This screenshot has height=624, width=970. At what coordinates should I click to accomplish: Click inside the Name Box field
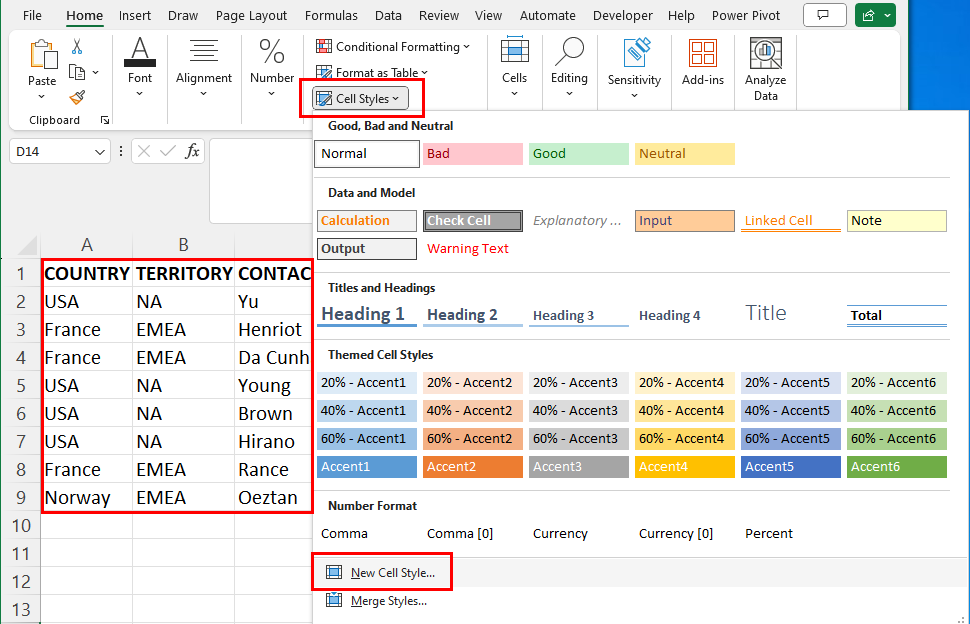tap(53, 152)
